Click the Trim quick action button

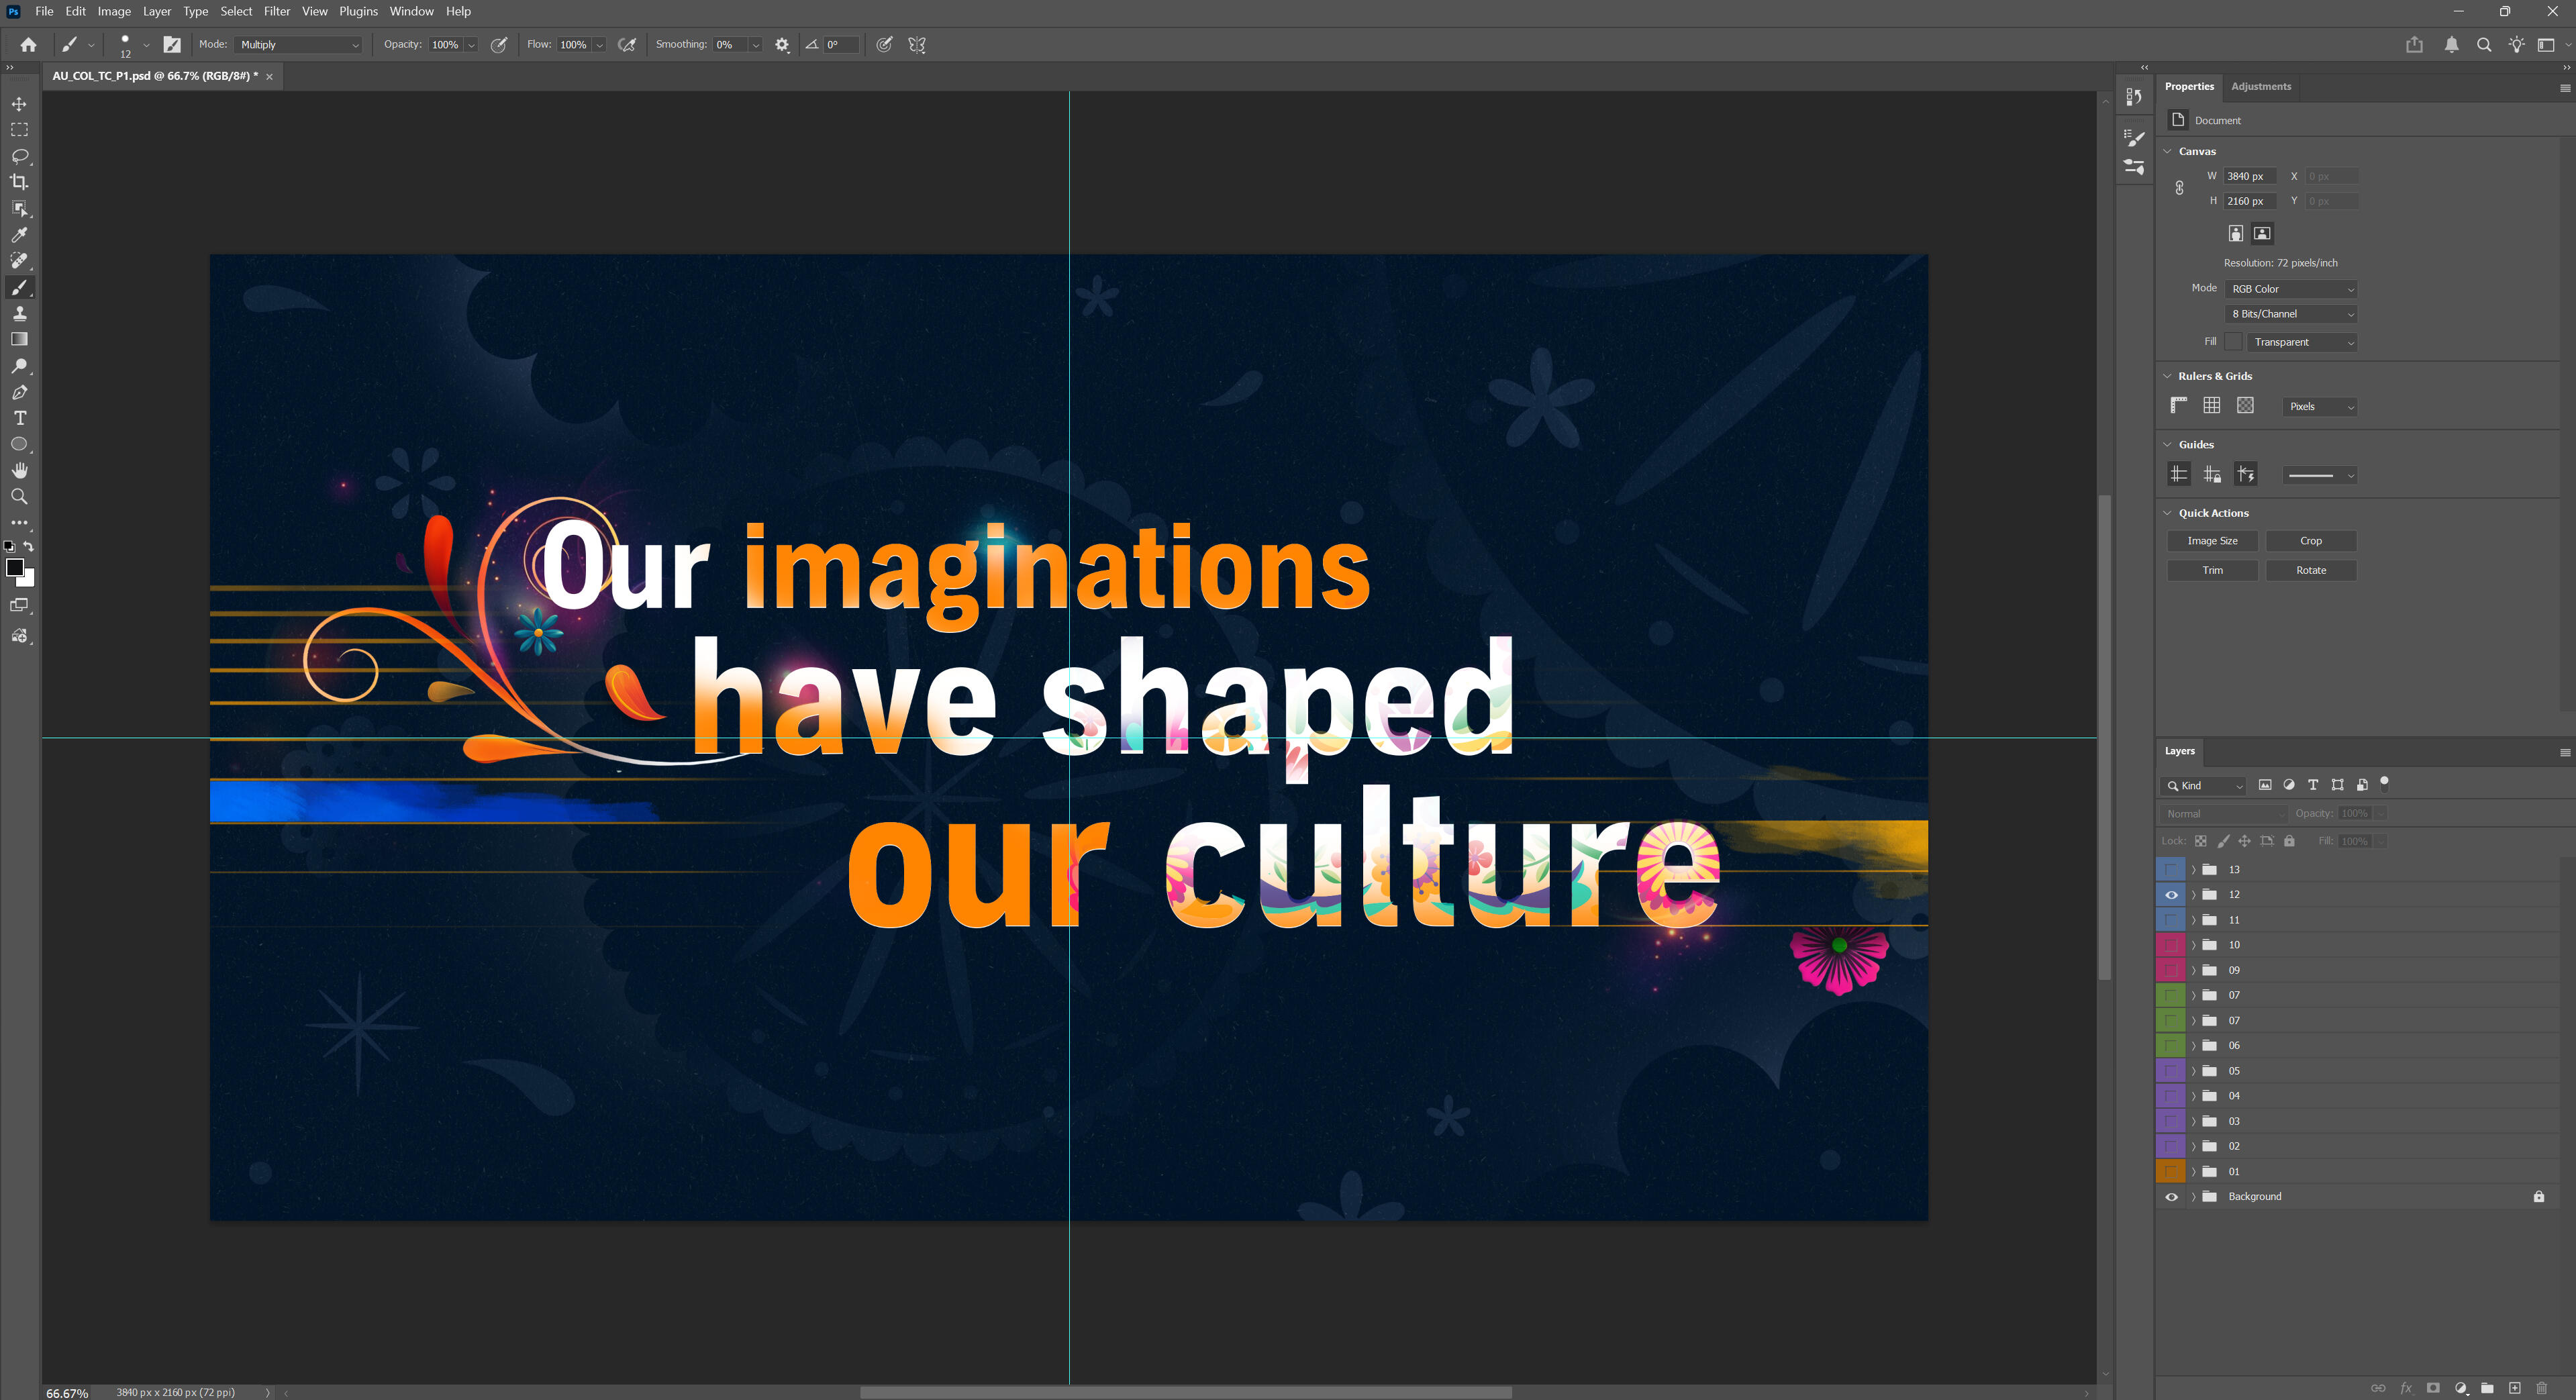(2212, 570)
